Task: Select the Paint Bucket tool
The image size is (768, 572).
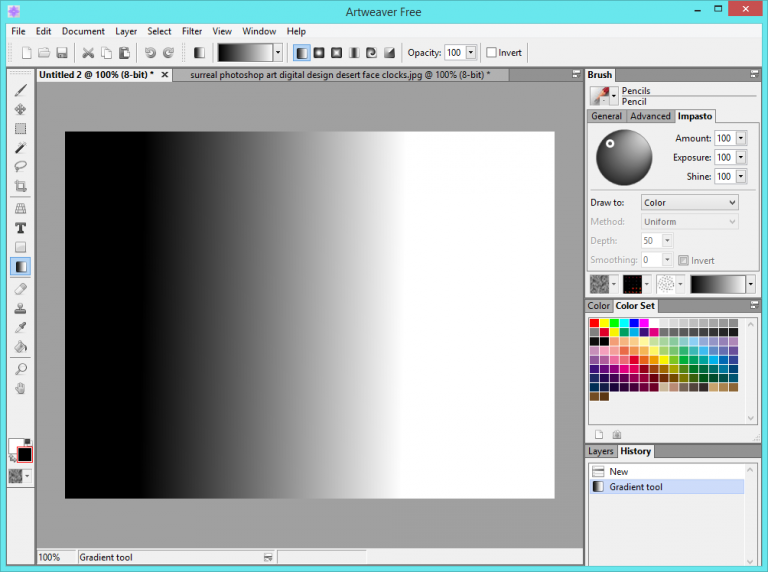Action: [x=20, y=347]
